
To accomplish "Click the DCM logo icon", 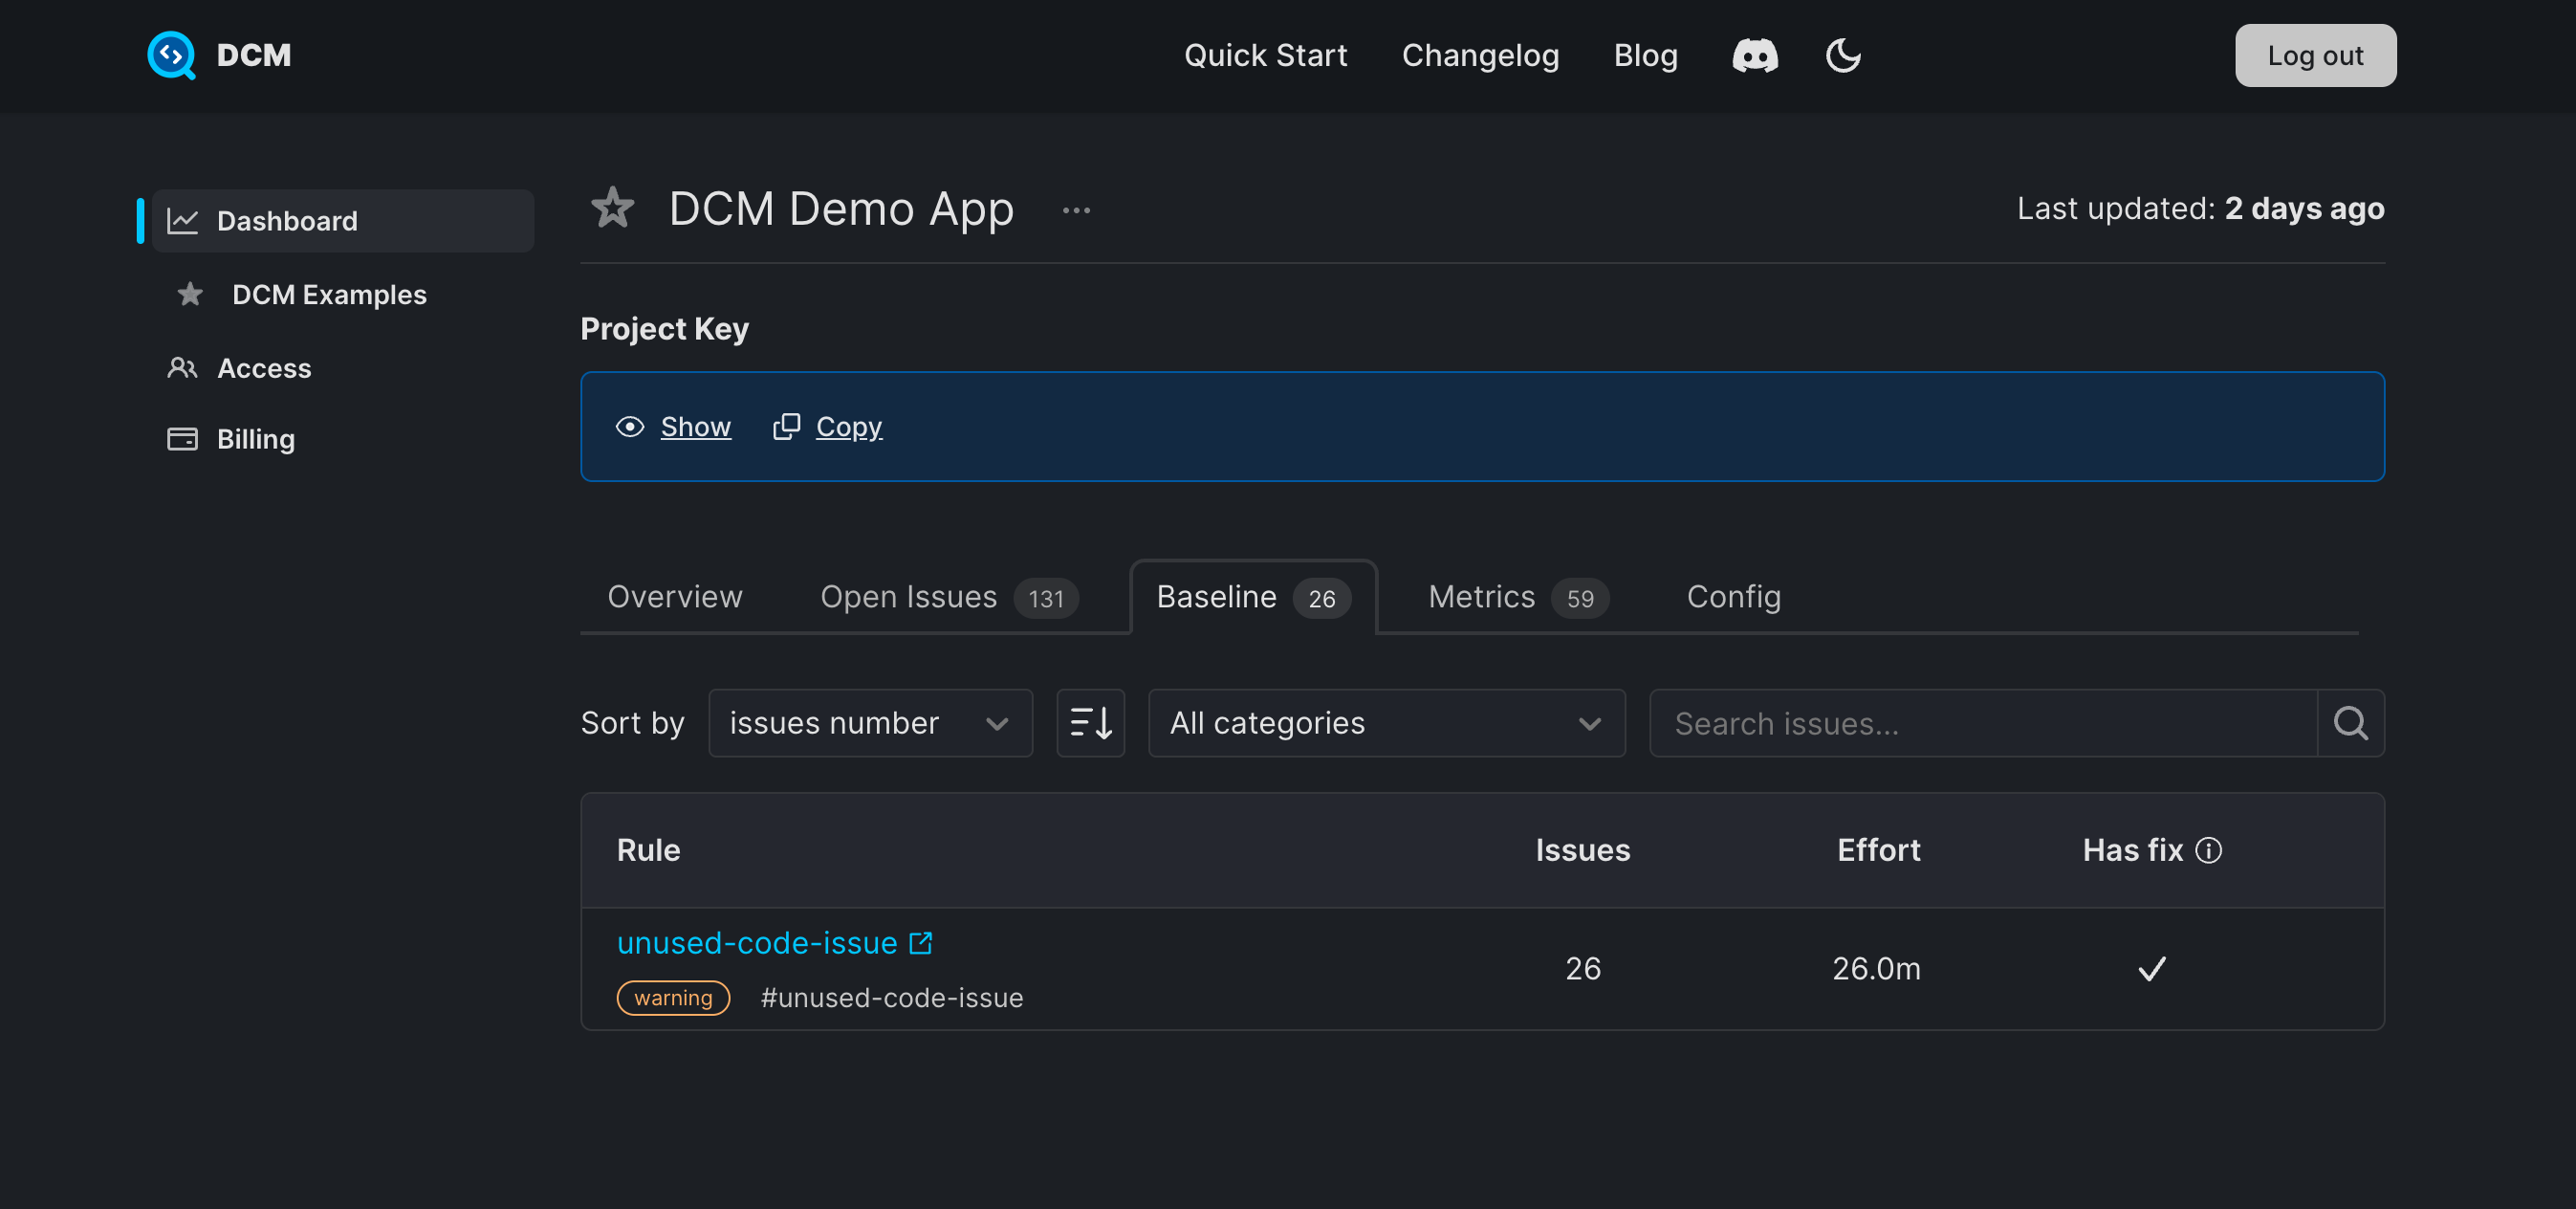I will pyautogui.click(x=171, y=55).
